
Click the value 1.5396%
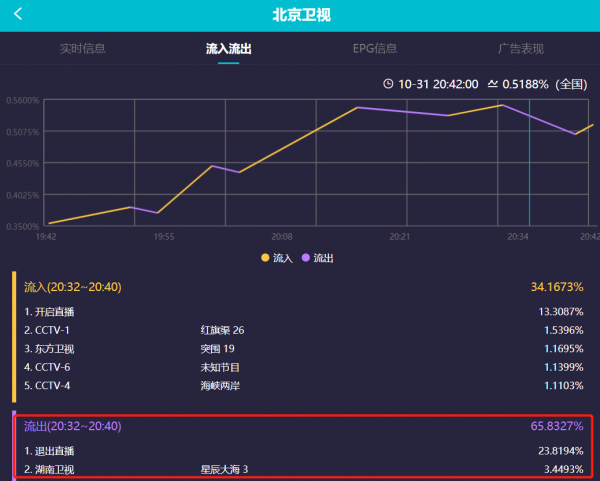564,330
